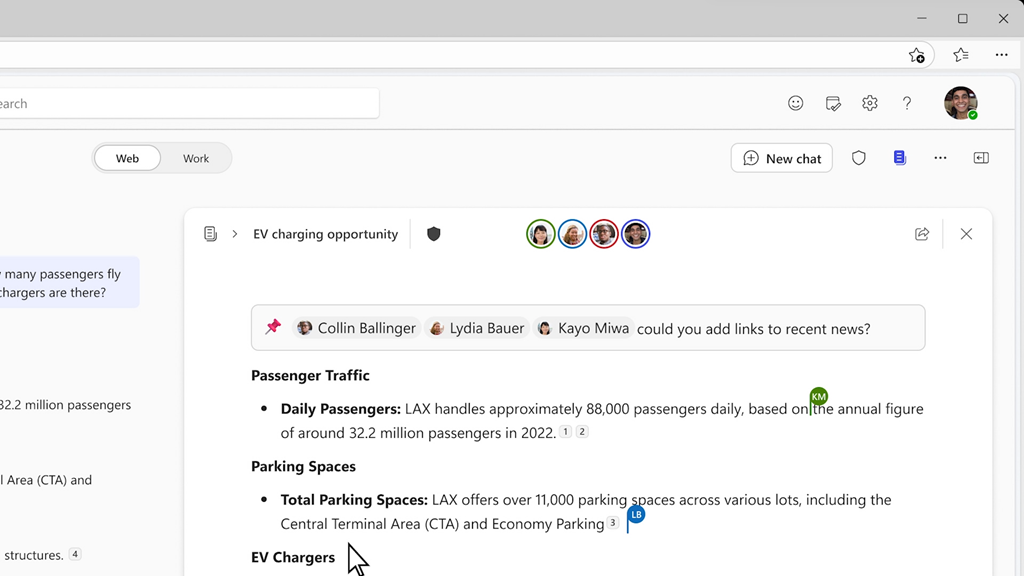Image resolution: width=1024 pixels, height=576 pixels.
Task: Switch to the Work toggle option
Action: pos(196,158)
